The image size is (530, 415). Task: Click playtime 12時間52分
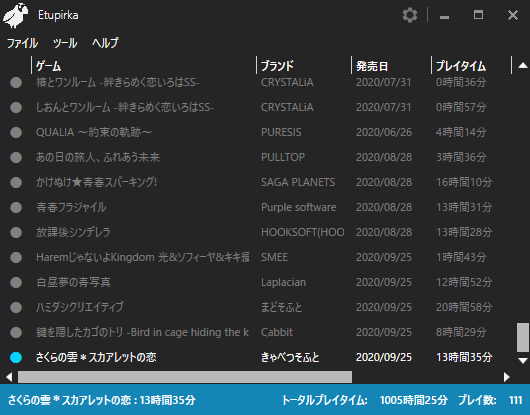point(464,283)
